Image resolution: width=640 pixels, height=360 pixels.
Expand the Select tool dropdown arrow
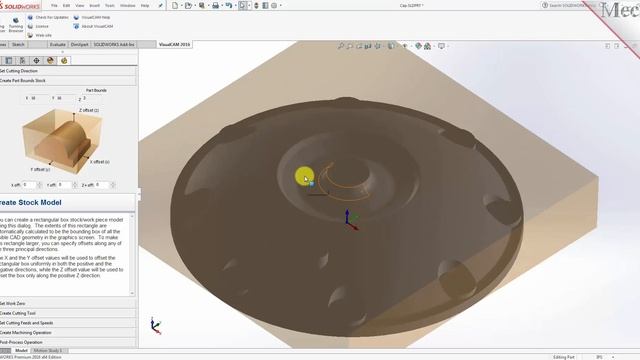click(249, 5)
